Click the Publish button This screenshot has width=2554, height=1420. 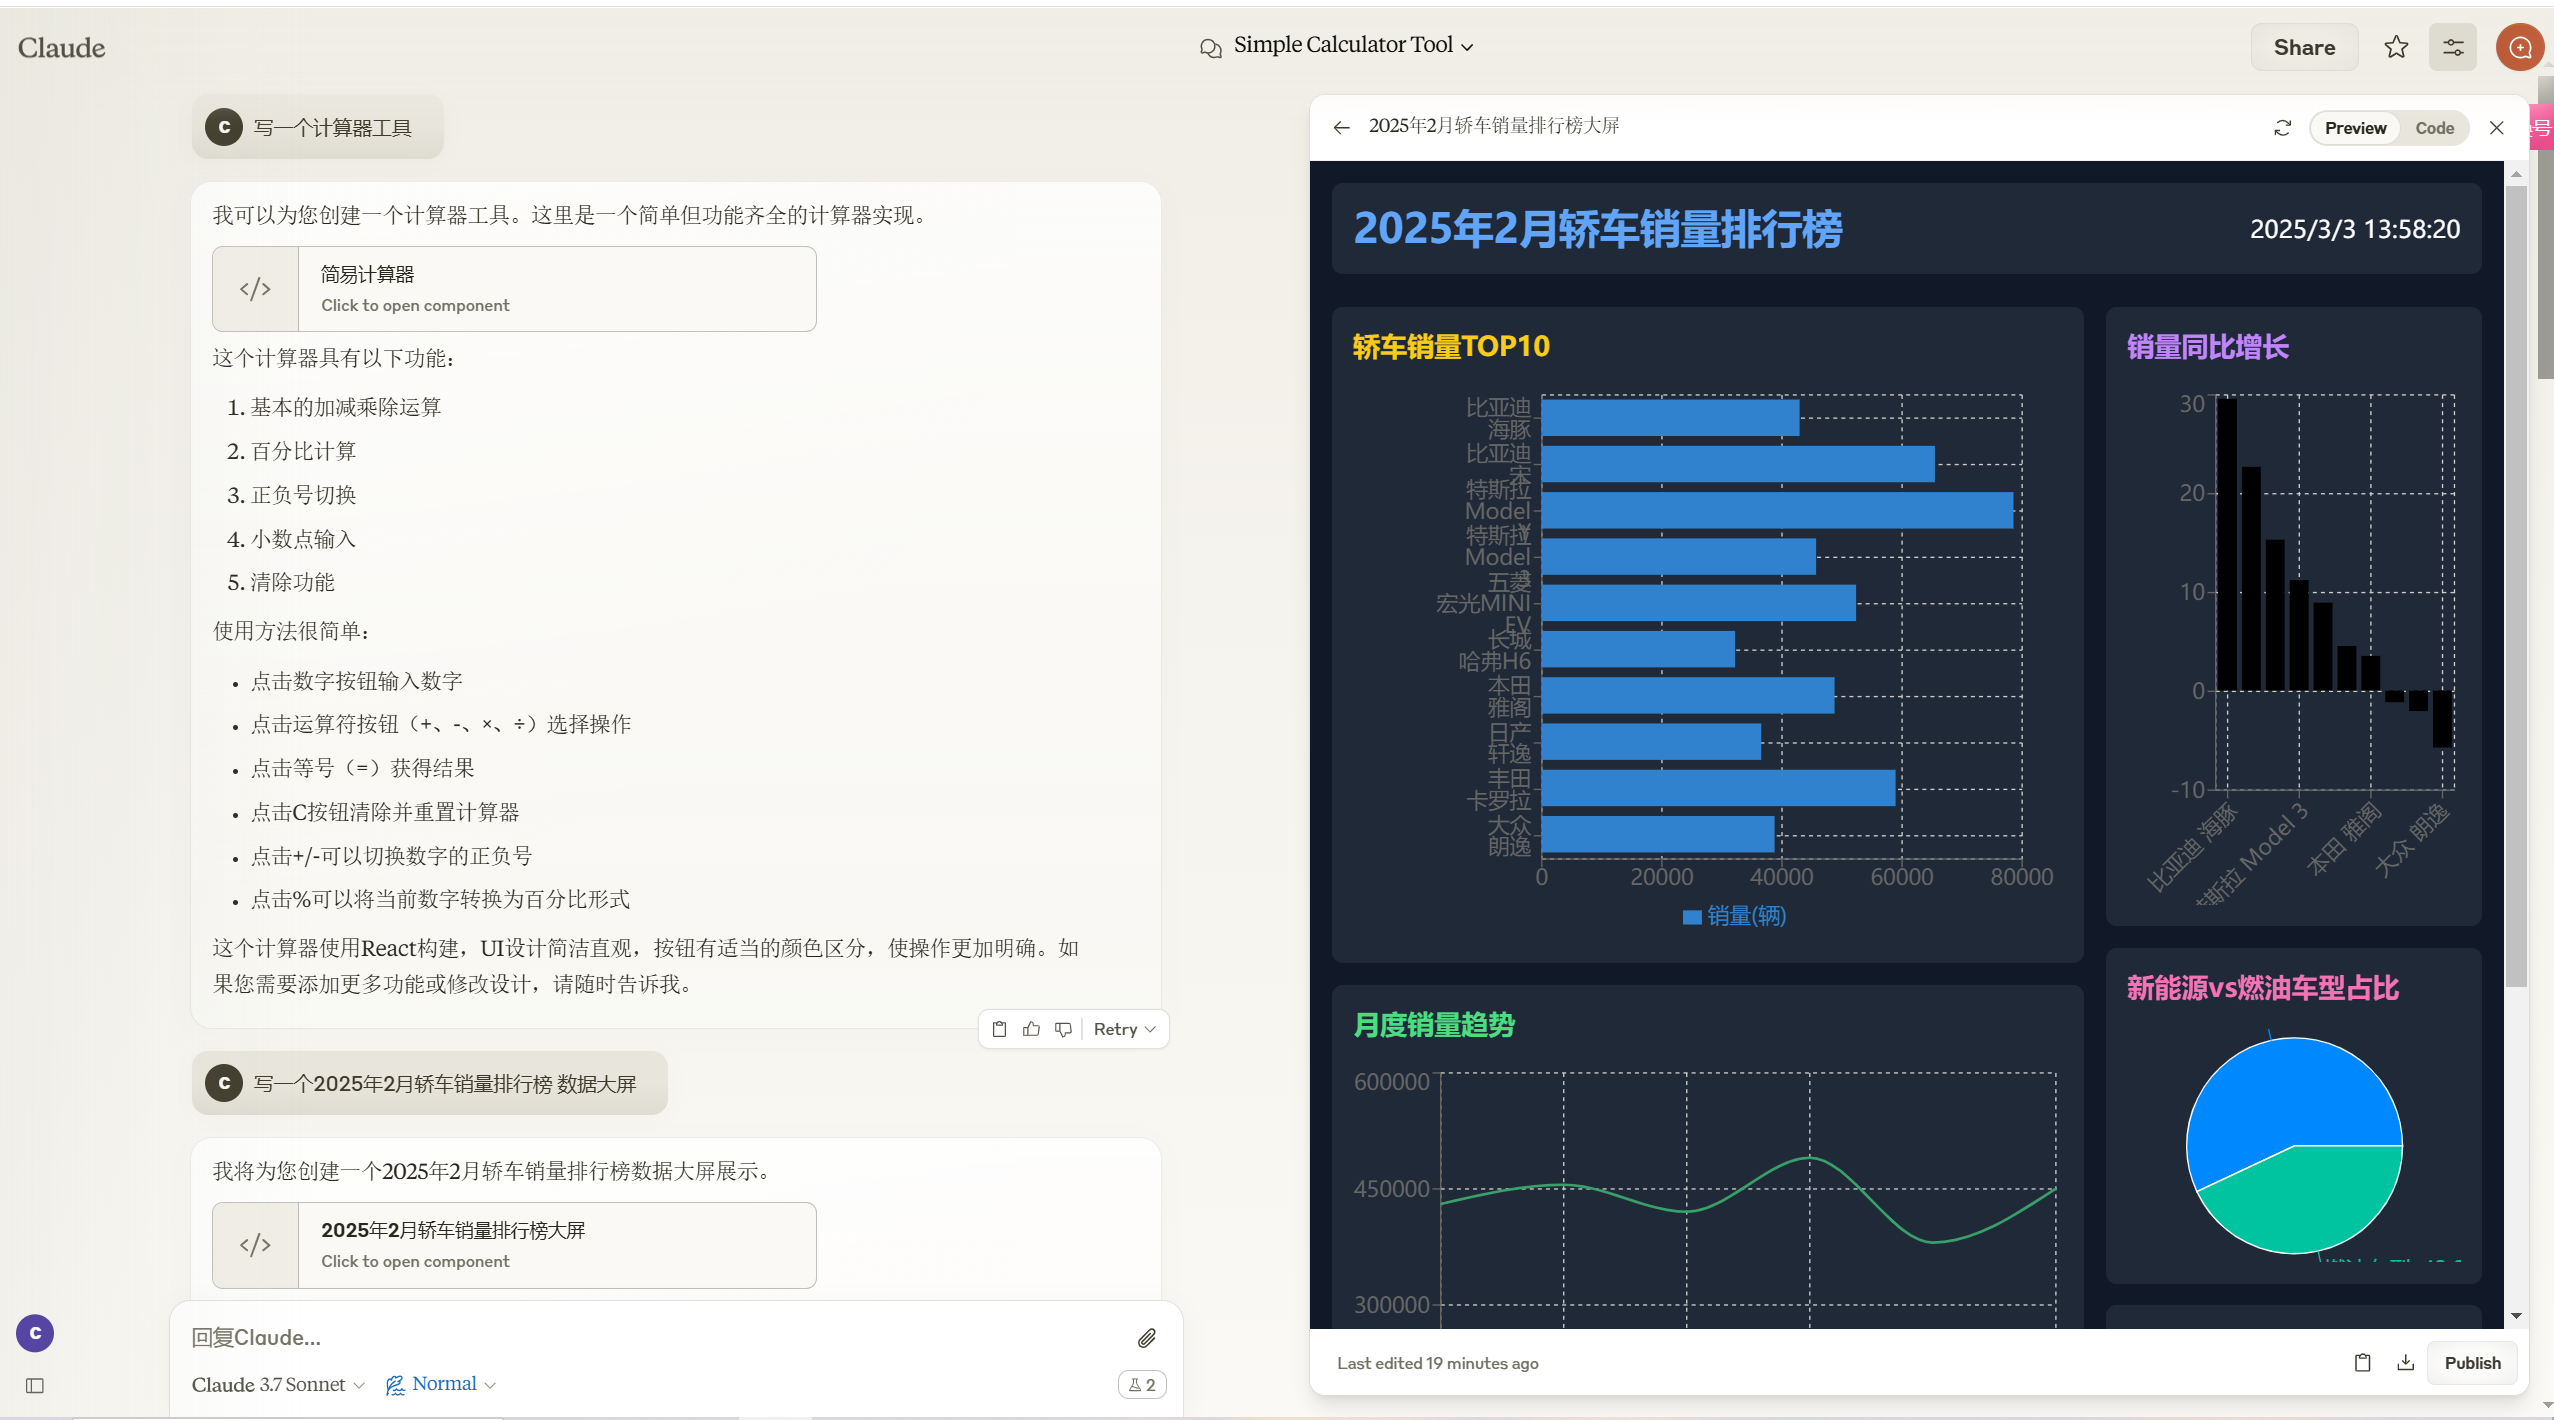coord(2472,1363)
